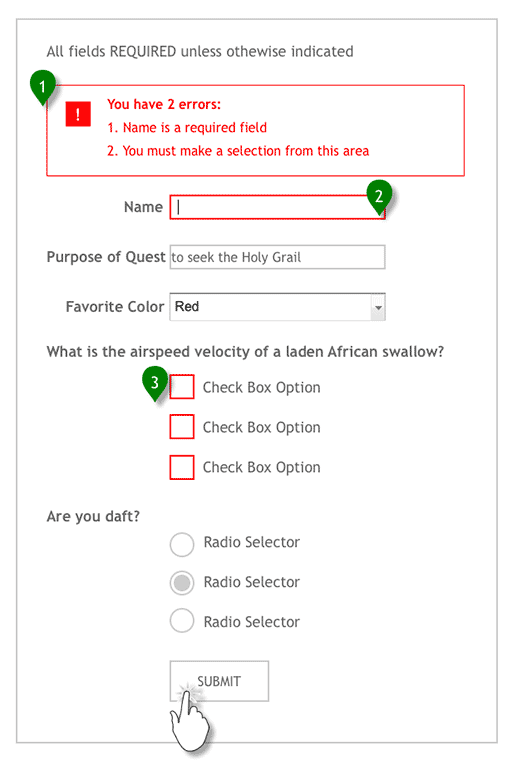Click the green annotation marker number 3
The width and height of the screenshot is (512, 761).
[x=155, y=383]
